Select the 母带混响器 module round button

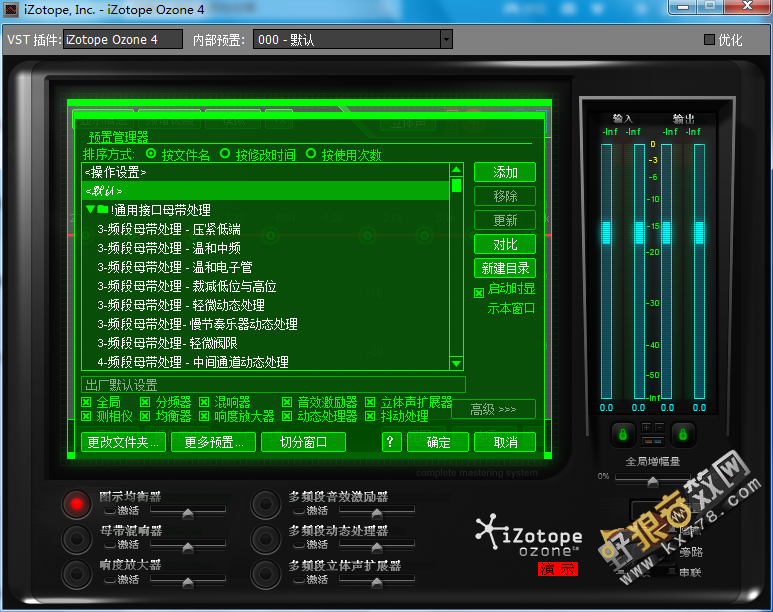pos(76,539)
